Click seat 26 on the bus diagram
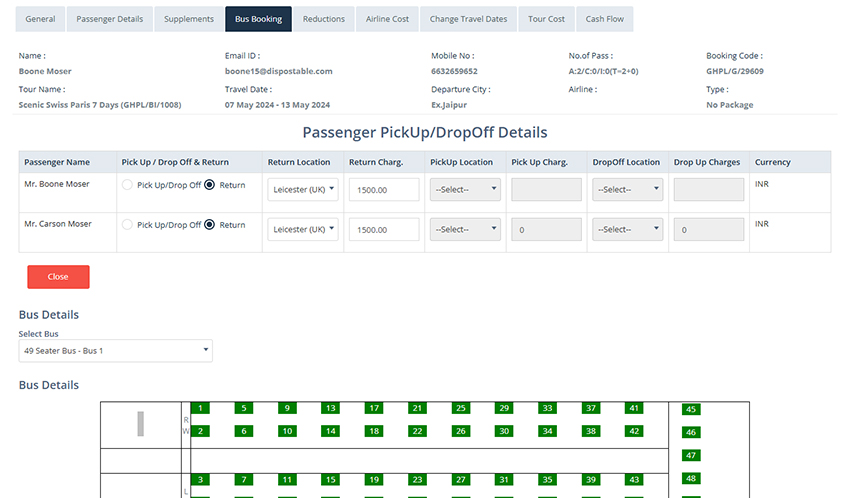Screen dimensions: 850x498 click(x=460, y=431)
